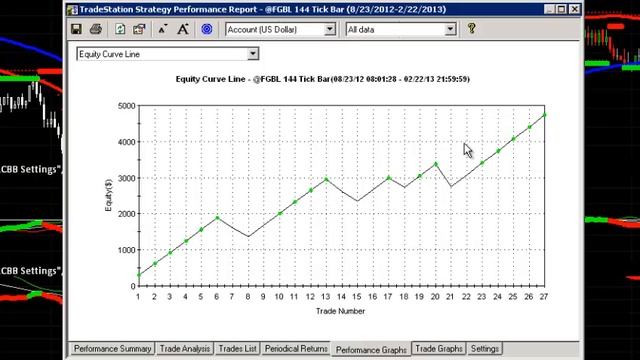Click the TradeStation report title bar icon
The image size is (640, 360).
[x=72, y=9]
